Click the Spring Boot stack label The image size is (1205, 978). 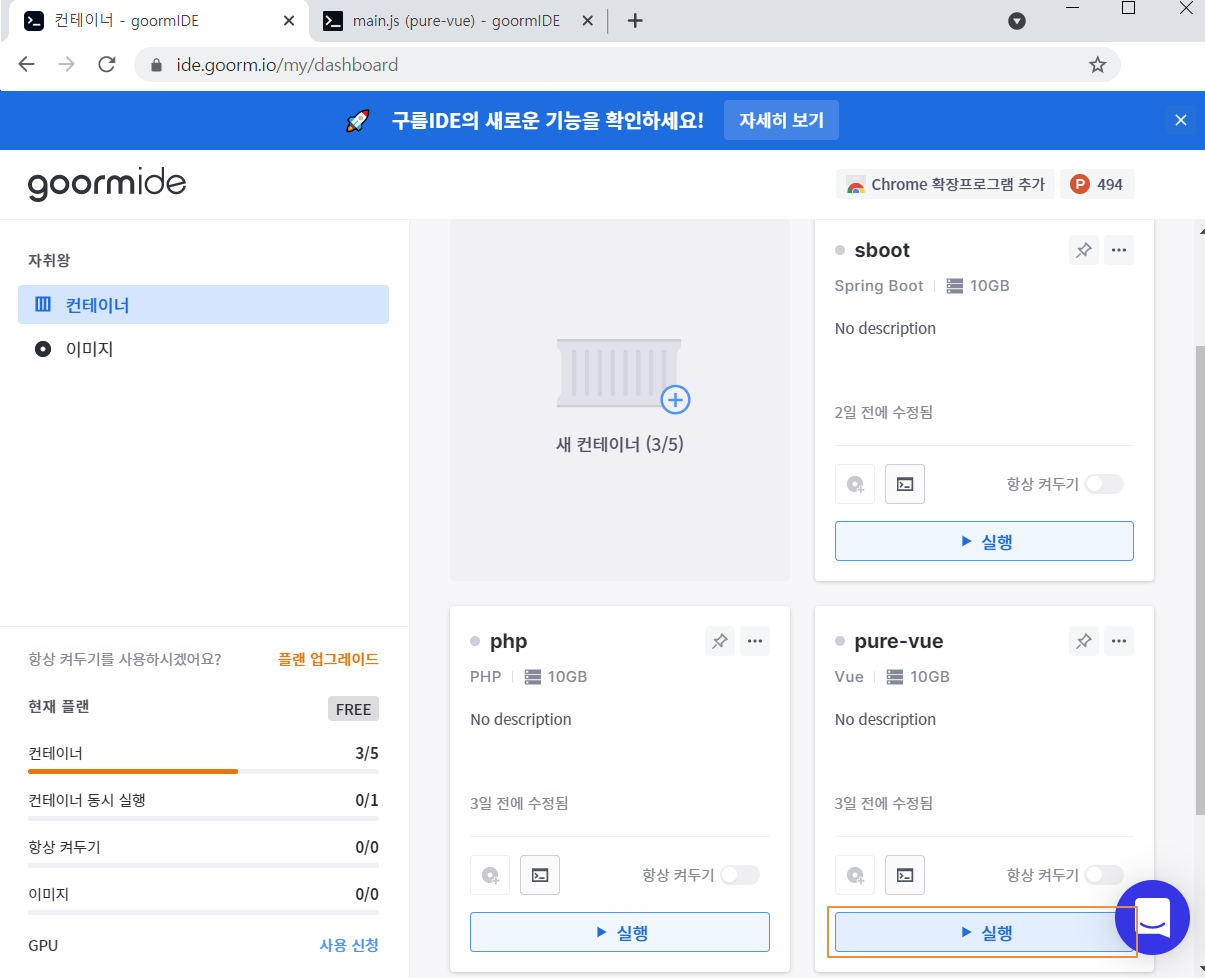(879, 286)
